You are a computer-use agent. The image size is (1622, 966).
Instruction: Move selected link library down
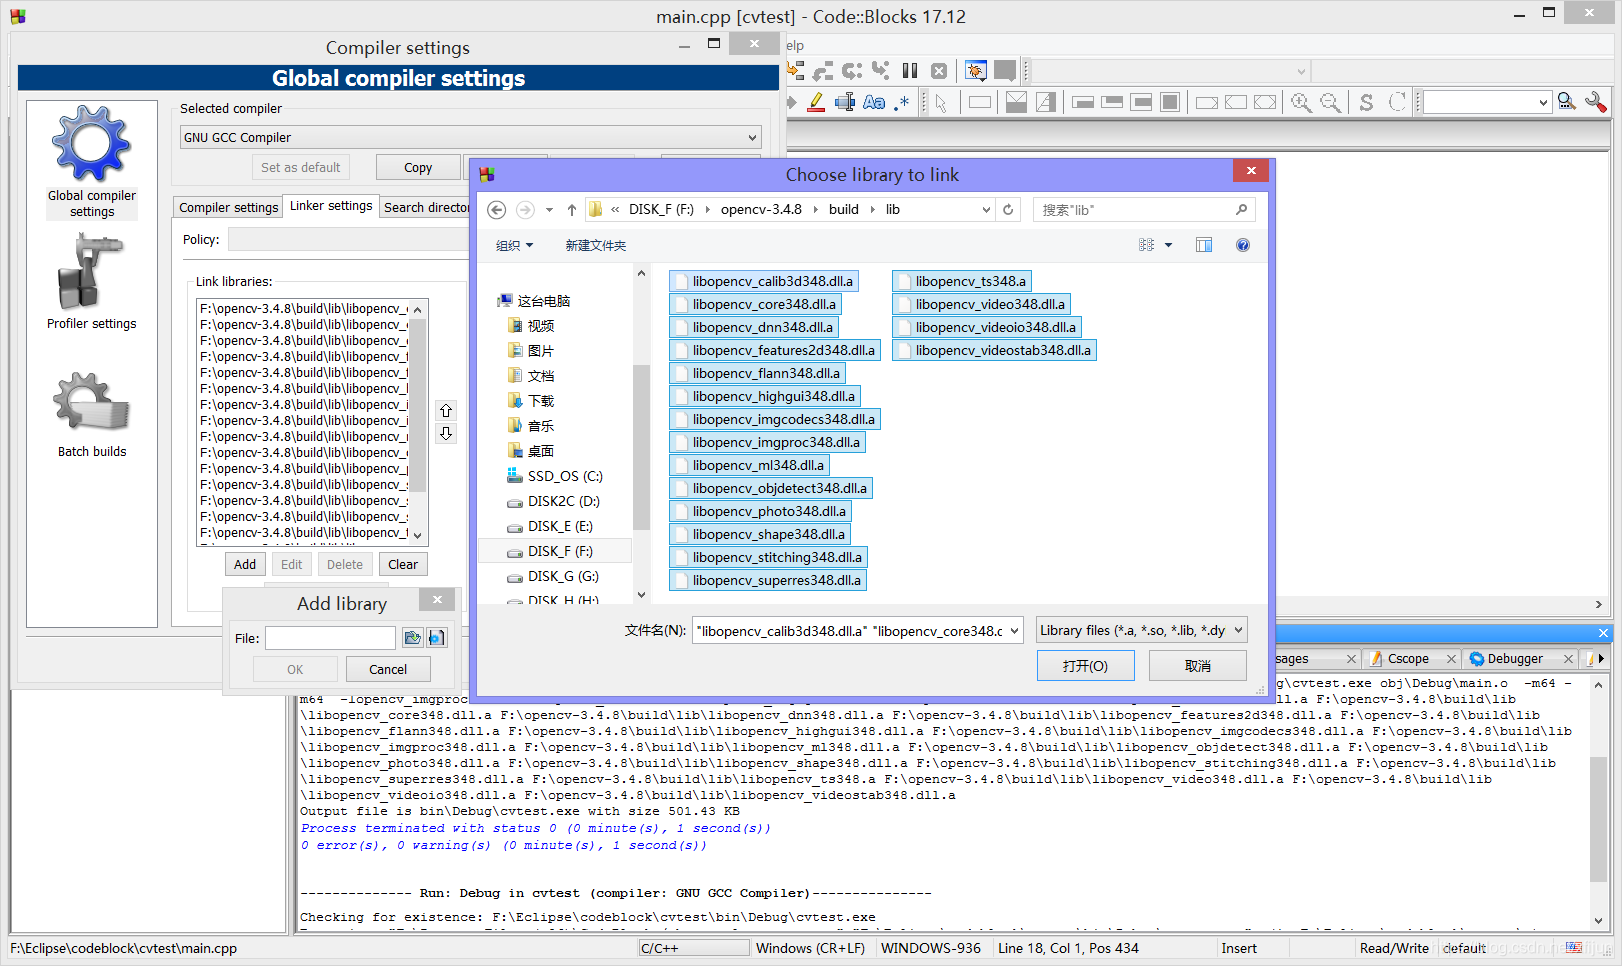446,433
